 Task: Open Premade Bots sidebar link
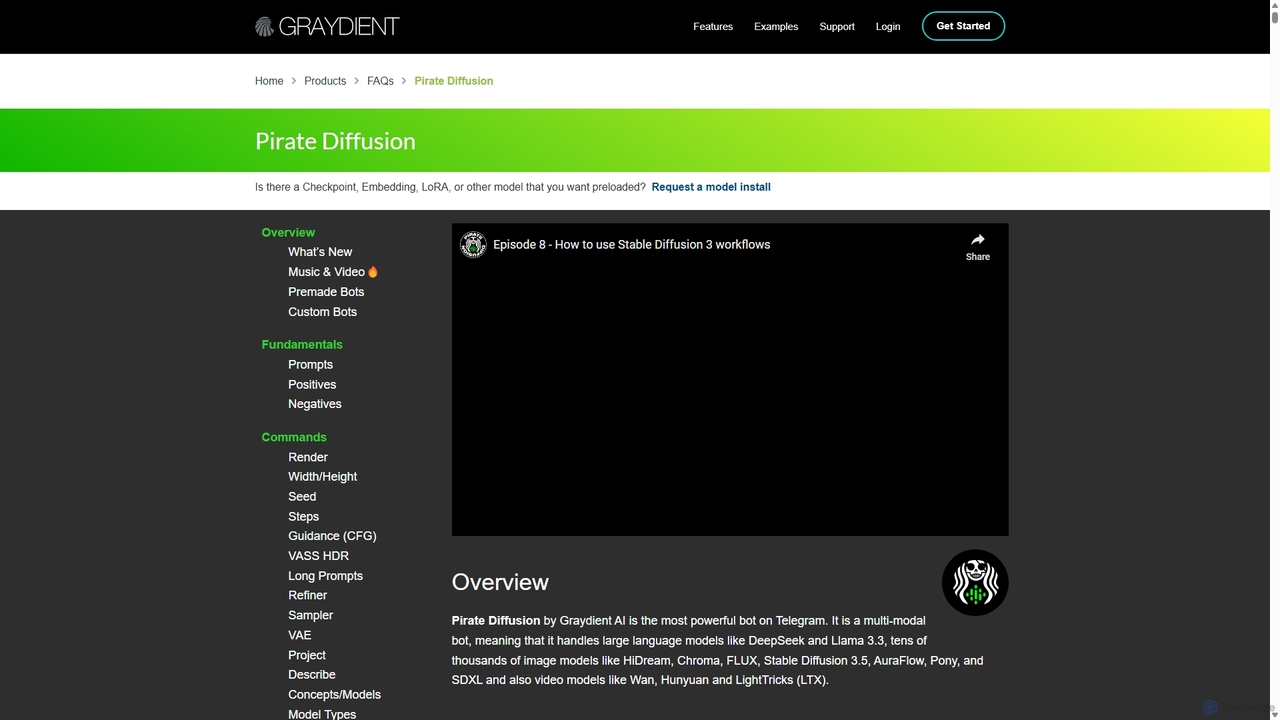coord(326,292)
